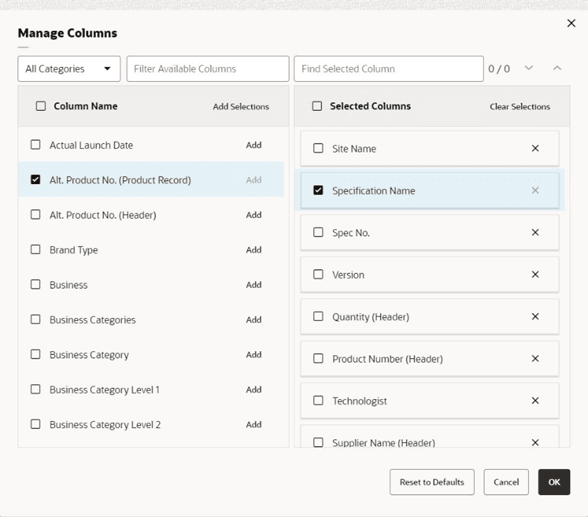Toggle select-all checkbox beside Column Name

click(41, 106)
